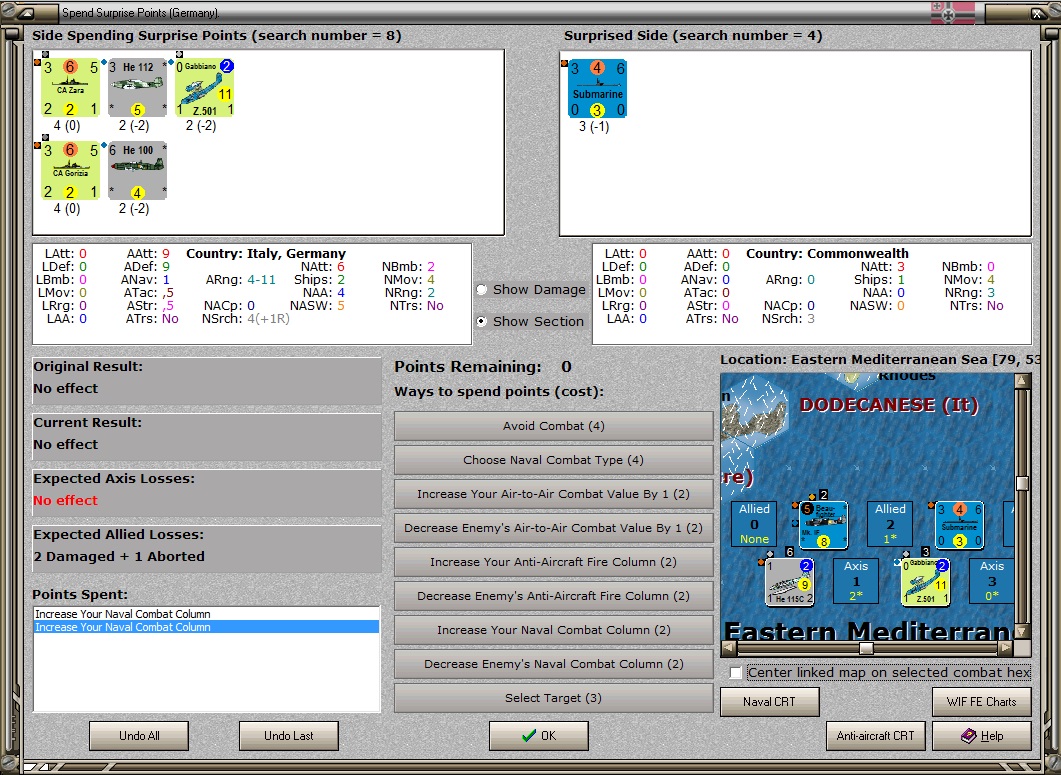Confirm with the OK button
Screen dimensions: 1061x775
coord(539,736)
